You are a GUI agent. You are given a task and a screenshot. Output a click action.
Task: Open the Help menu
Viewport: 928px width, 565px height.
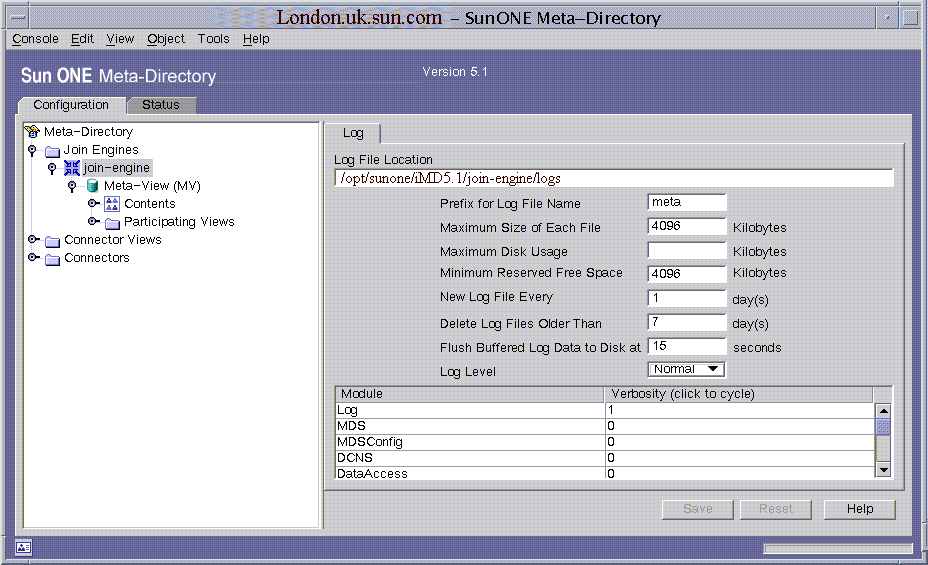256,39
